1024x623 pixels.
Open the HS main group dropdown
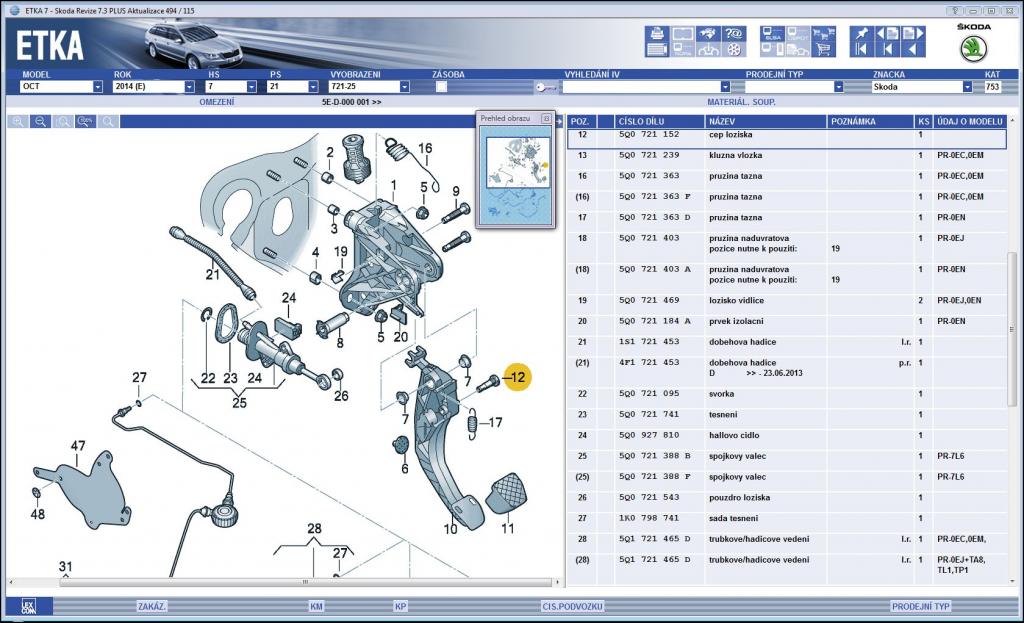[251, 87]
